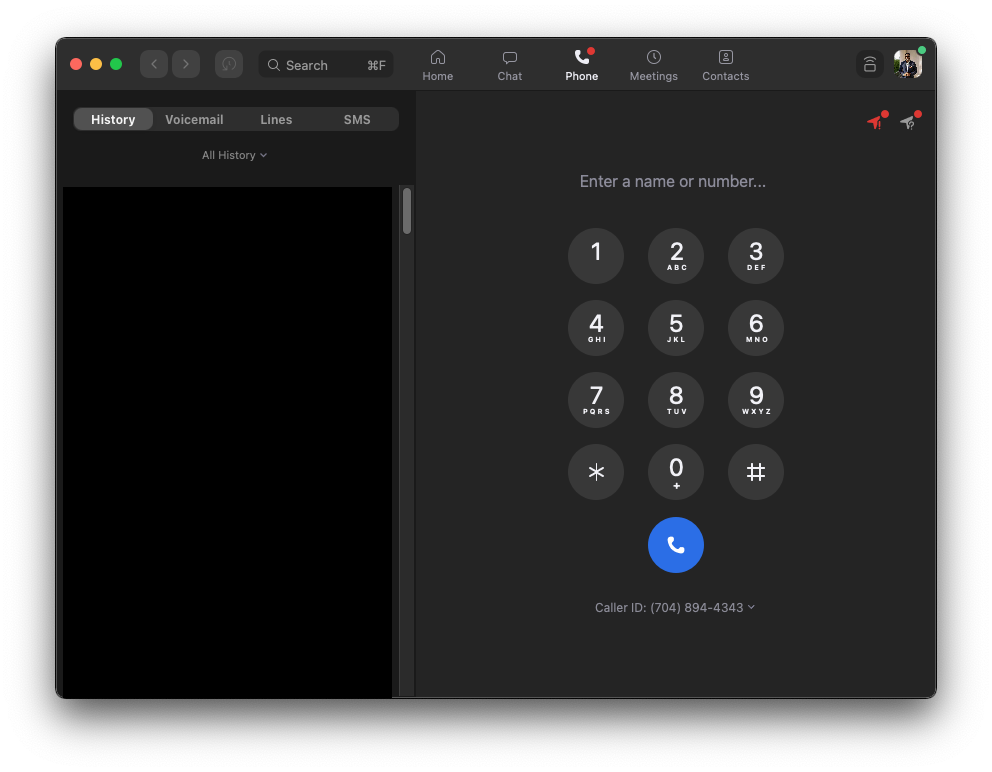Viewport: 992px width, 772px height.
Task: Click the blue call button
Action: pos(676,545)
